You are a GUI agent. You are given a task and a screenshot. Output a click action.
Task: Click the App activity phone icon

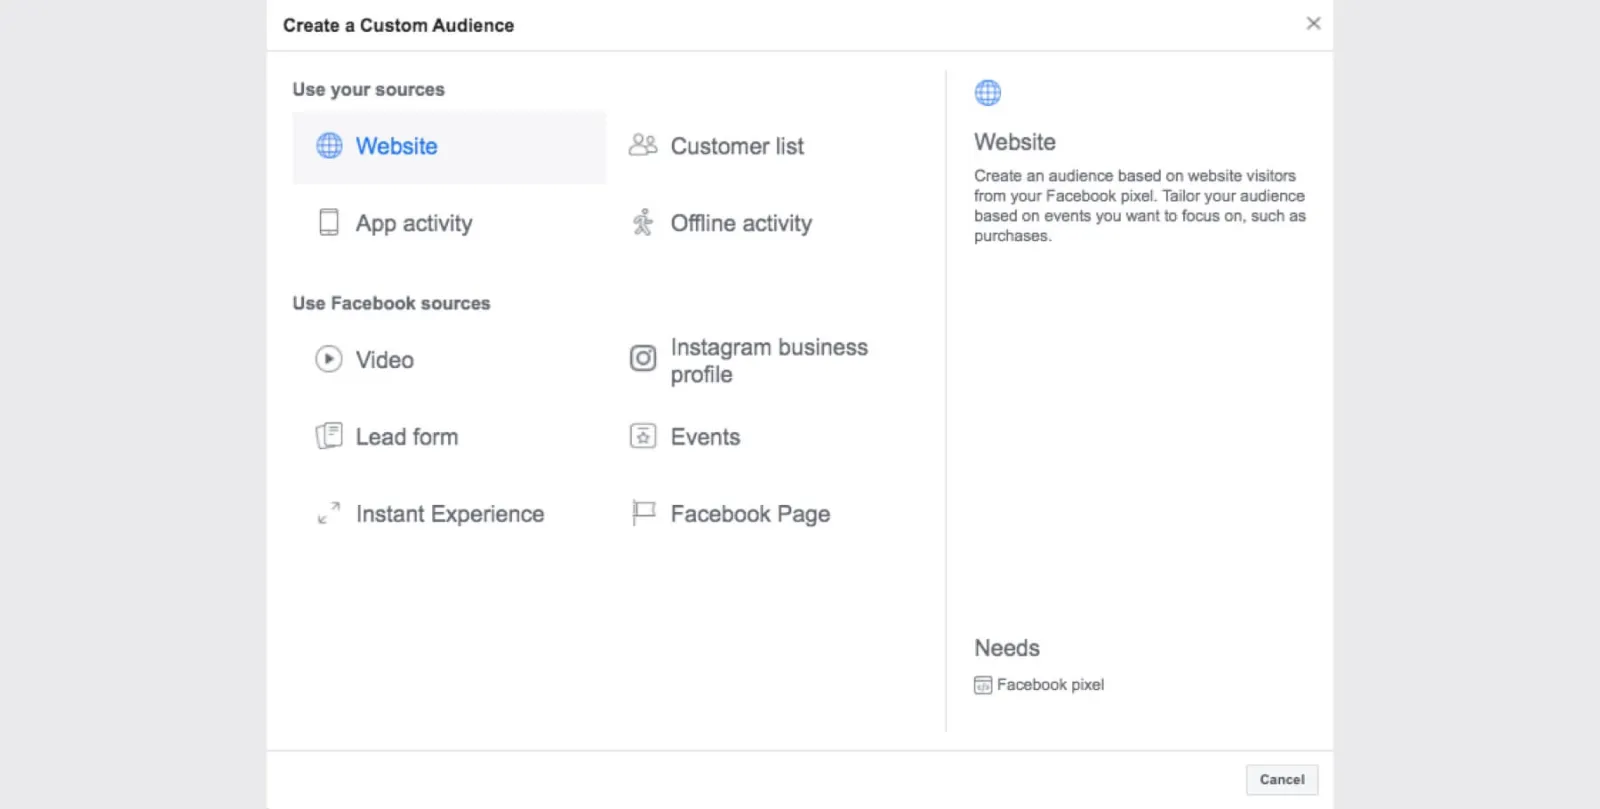click(x=329, y=222)
